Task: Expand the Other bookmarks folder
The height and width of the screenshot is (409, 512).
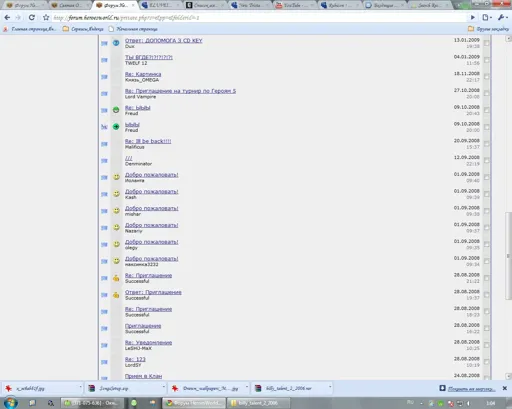Action: 488,29
